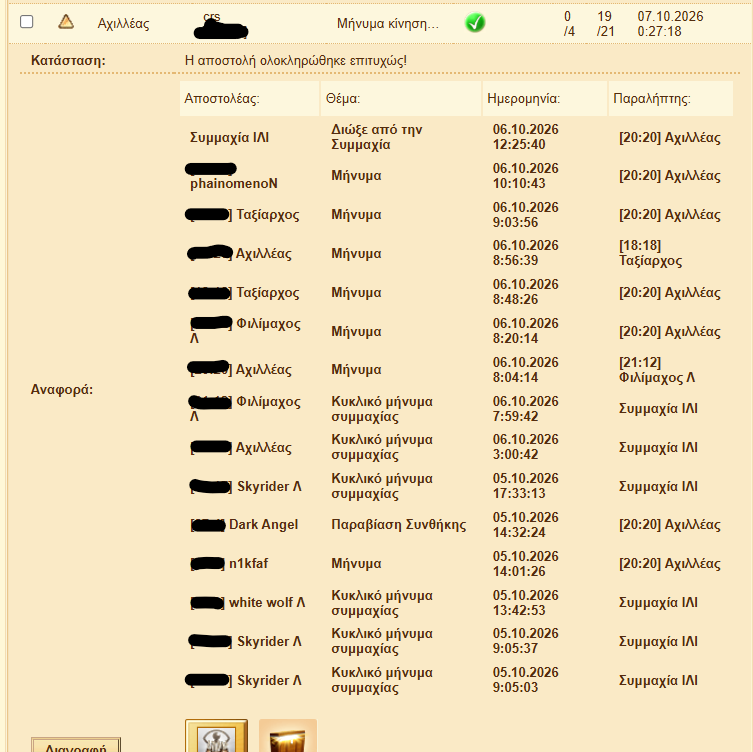The width and height of the screenshot is (753, 752).
Task: Open the Διώξε από την Συμμαχία subject
Action: coord(376,137)
